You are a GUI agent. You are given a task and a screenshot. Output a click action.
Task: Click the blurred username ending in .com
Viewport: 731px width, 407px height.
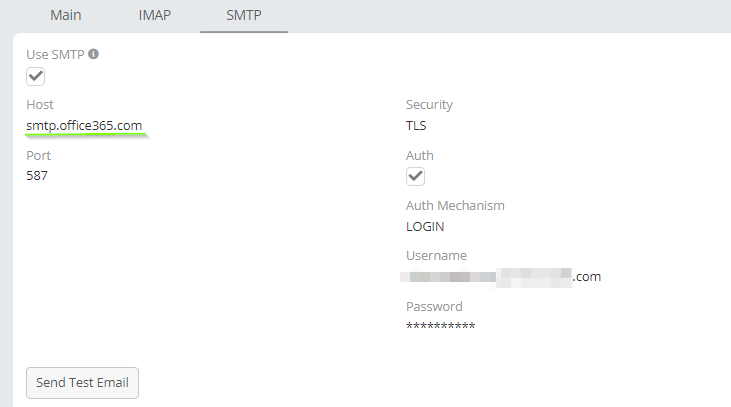click(x=501, y=277)
